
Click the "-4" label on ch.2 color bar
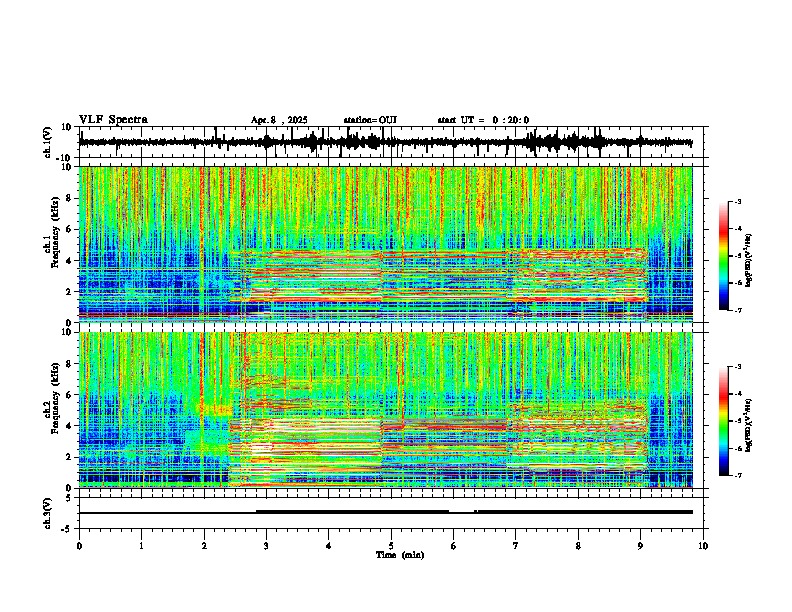coord(738,393)
